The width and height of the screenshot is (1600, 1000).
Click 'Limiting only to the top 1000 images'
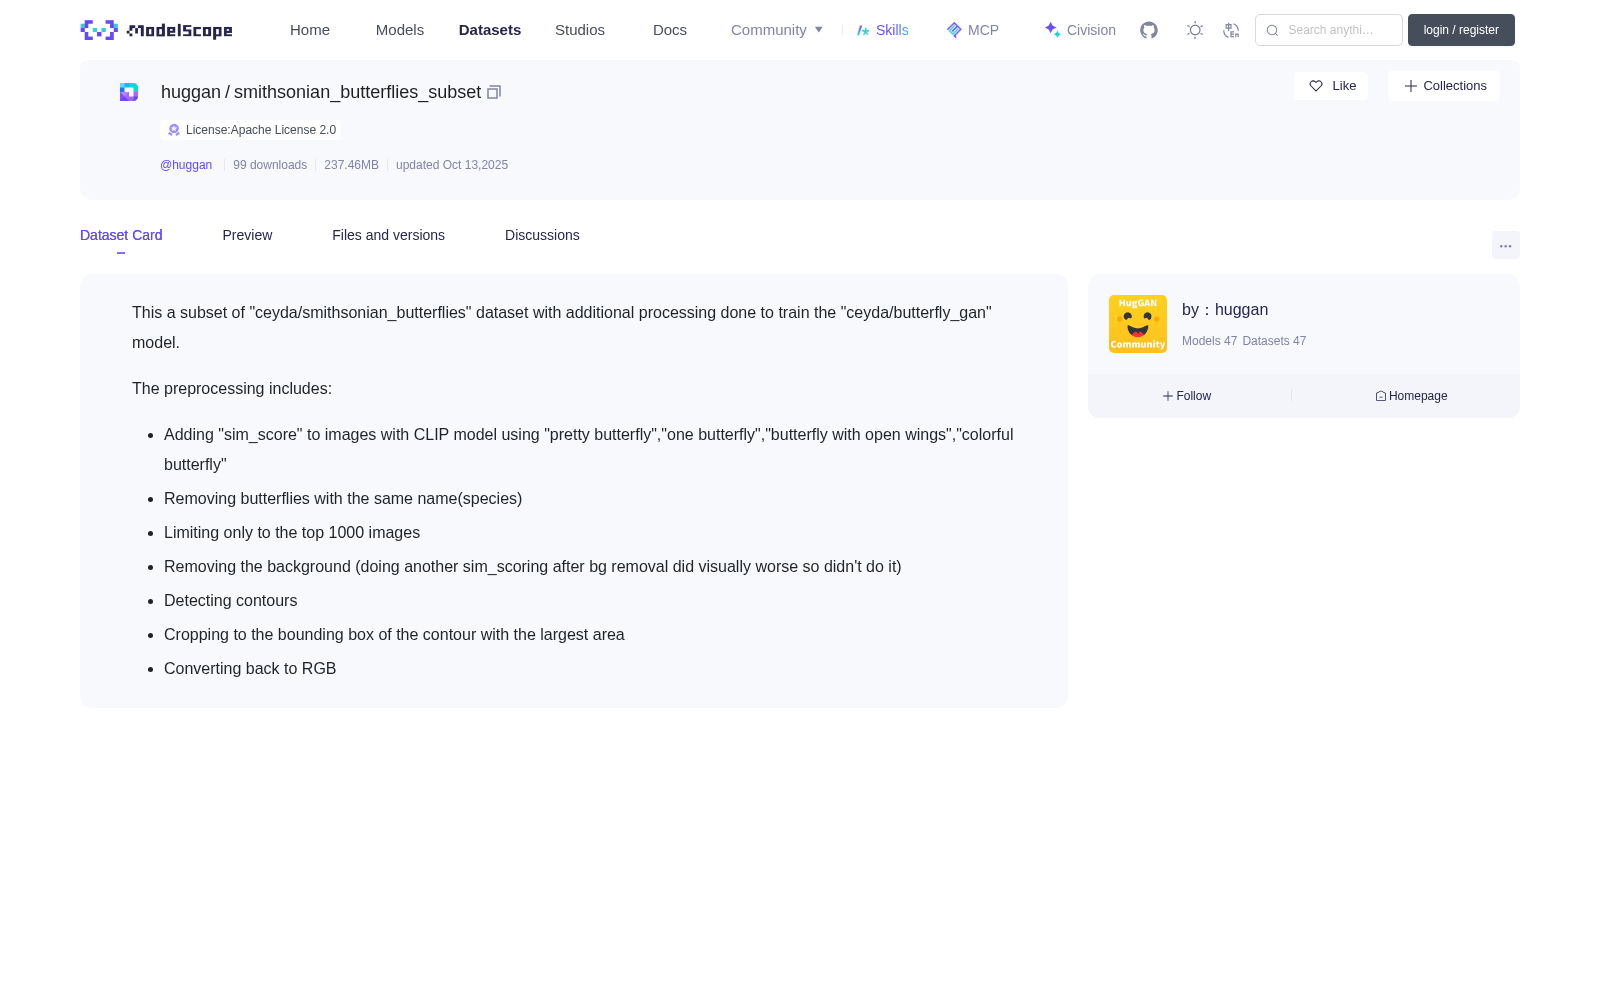point(292,533)
